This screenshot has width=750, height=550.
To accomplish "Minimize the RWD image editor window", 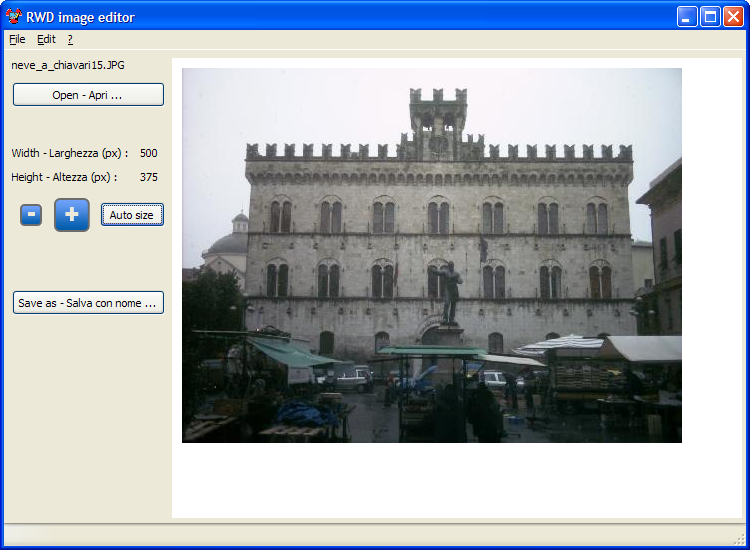I will (687, 17).
